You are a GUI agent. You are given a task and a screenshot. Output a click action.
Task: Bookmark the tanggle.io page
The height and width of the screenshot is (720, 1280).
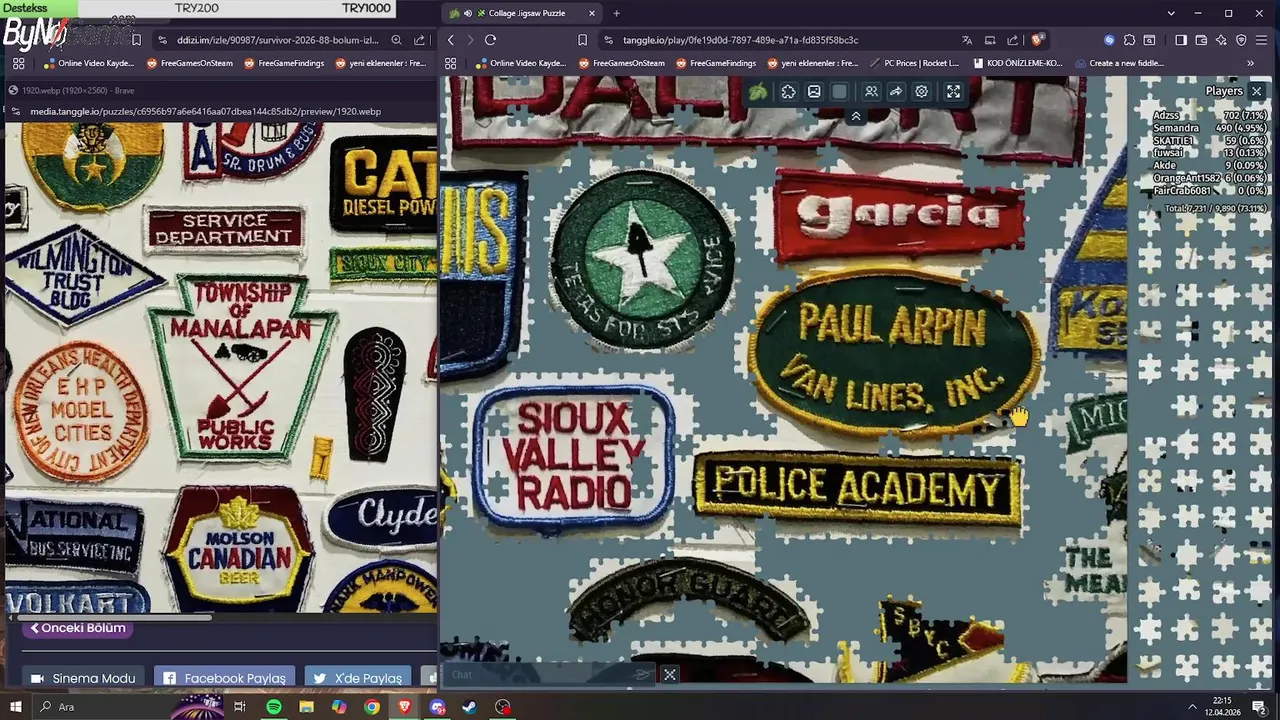click(582, 40)
